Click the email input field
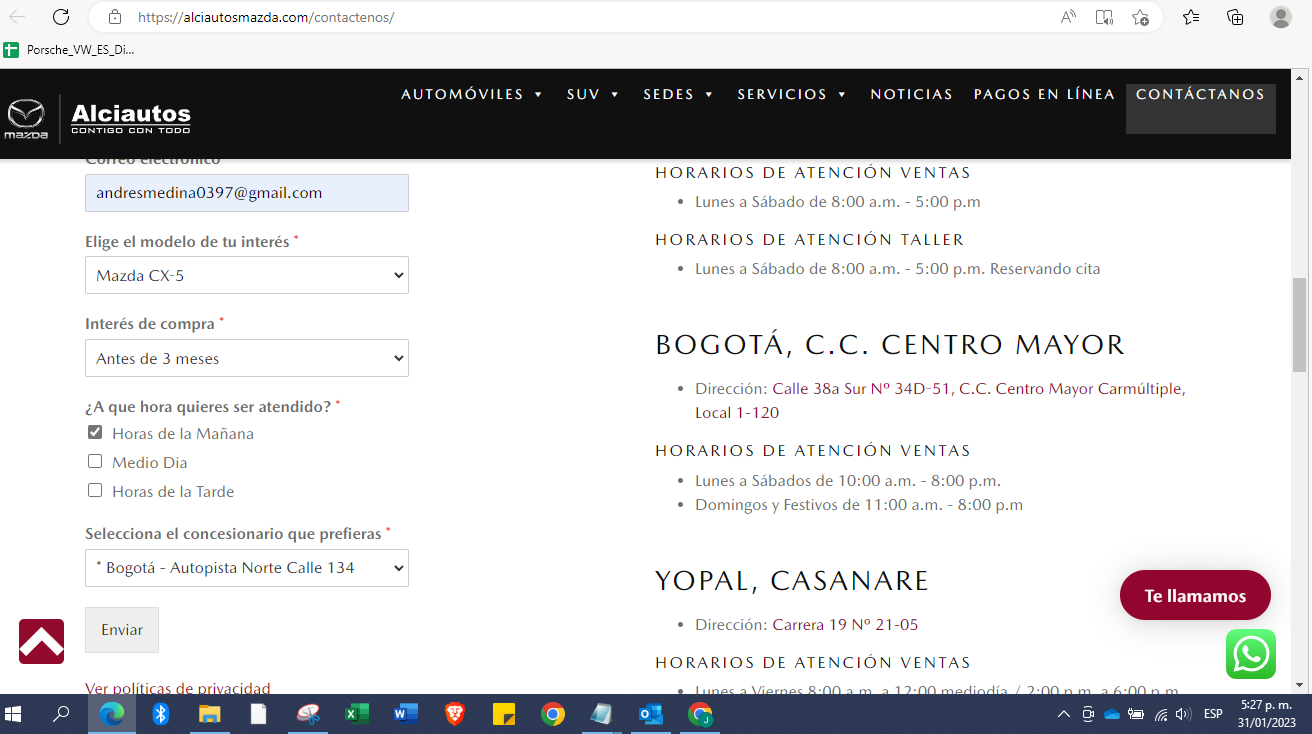 (x=247, y=193)
